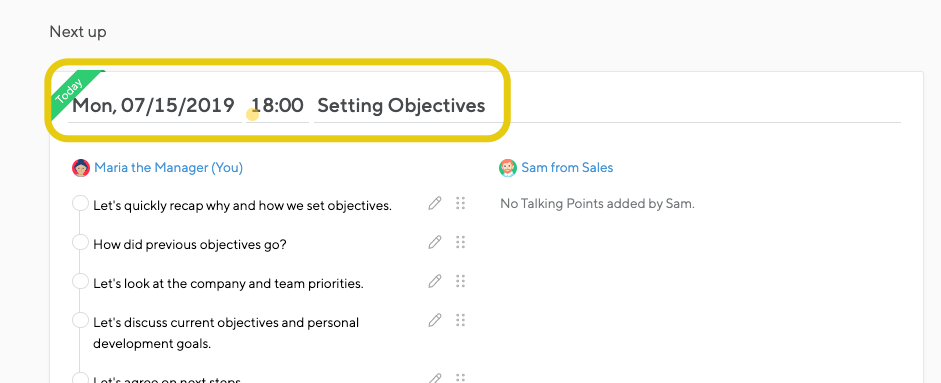Mark 'How did previous objectives go?' as done
Image resolution: width=941 pixels, height=383 pixels.
click(x=80, y=243)
